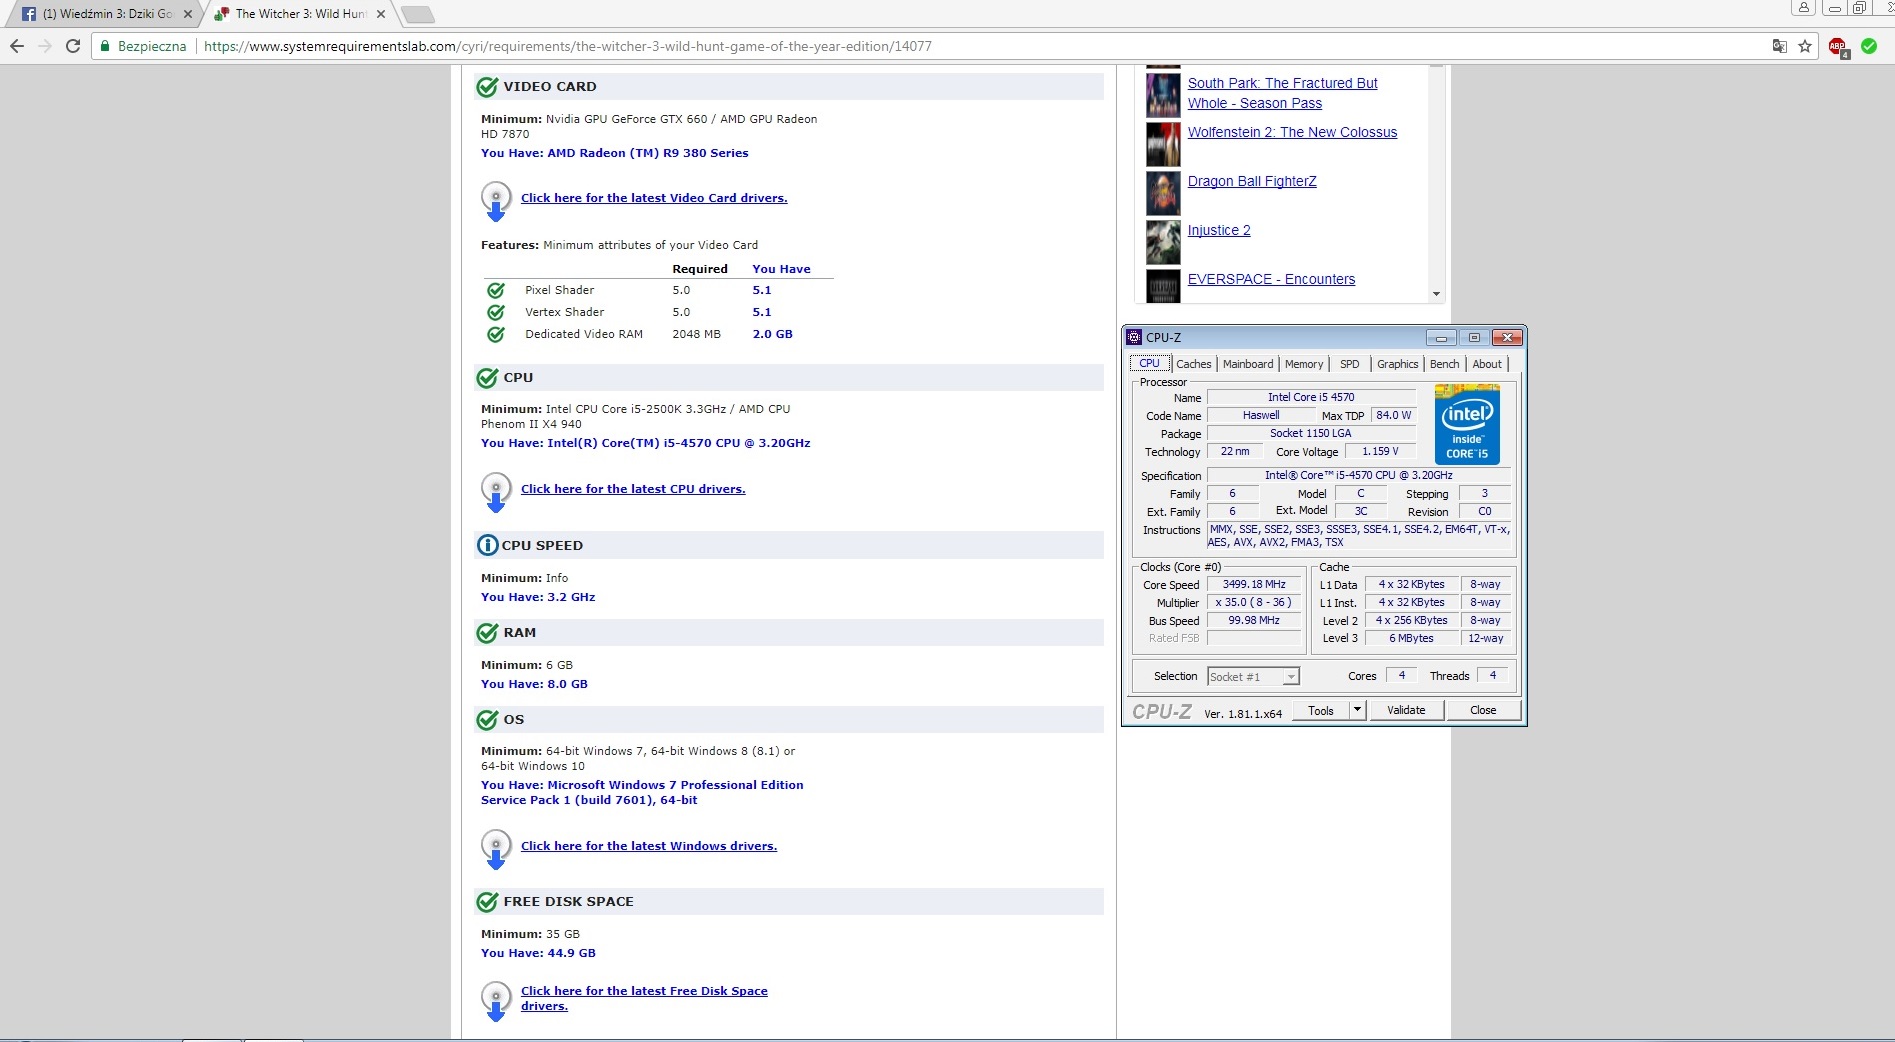1895x1042 pixels.
Task: Open the latest Free Disk Space drivers link
Action: tap(644, 998)
